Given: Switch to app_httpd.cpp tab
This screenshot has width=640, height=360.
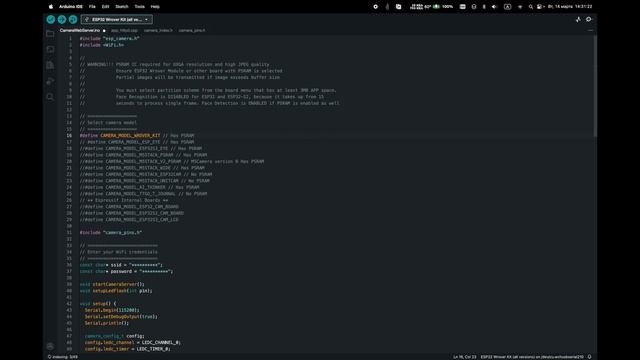Looking at the screenshot, I should [x=124, y=30].
